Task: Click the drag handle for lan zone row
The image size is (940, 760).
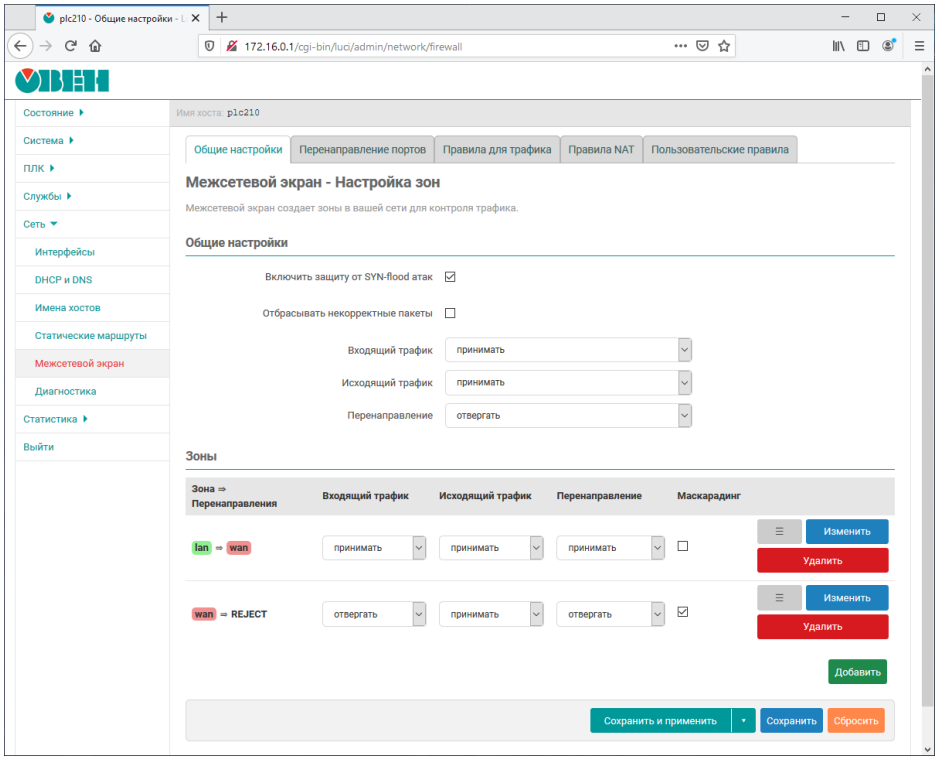Action: tap(780, 532)
